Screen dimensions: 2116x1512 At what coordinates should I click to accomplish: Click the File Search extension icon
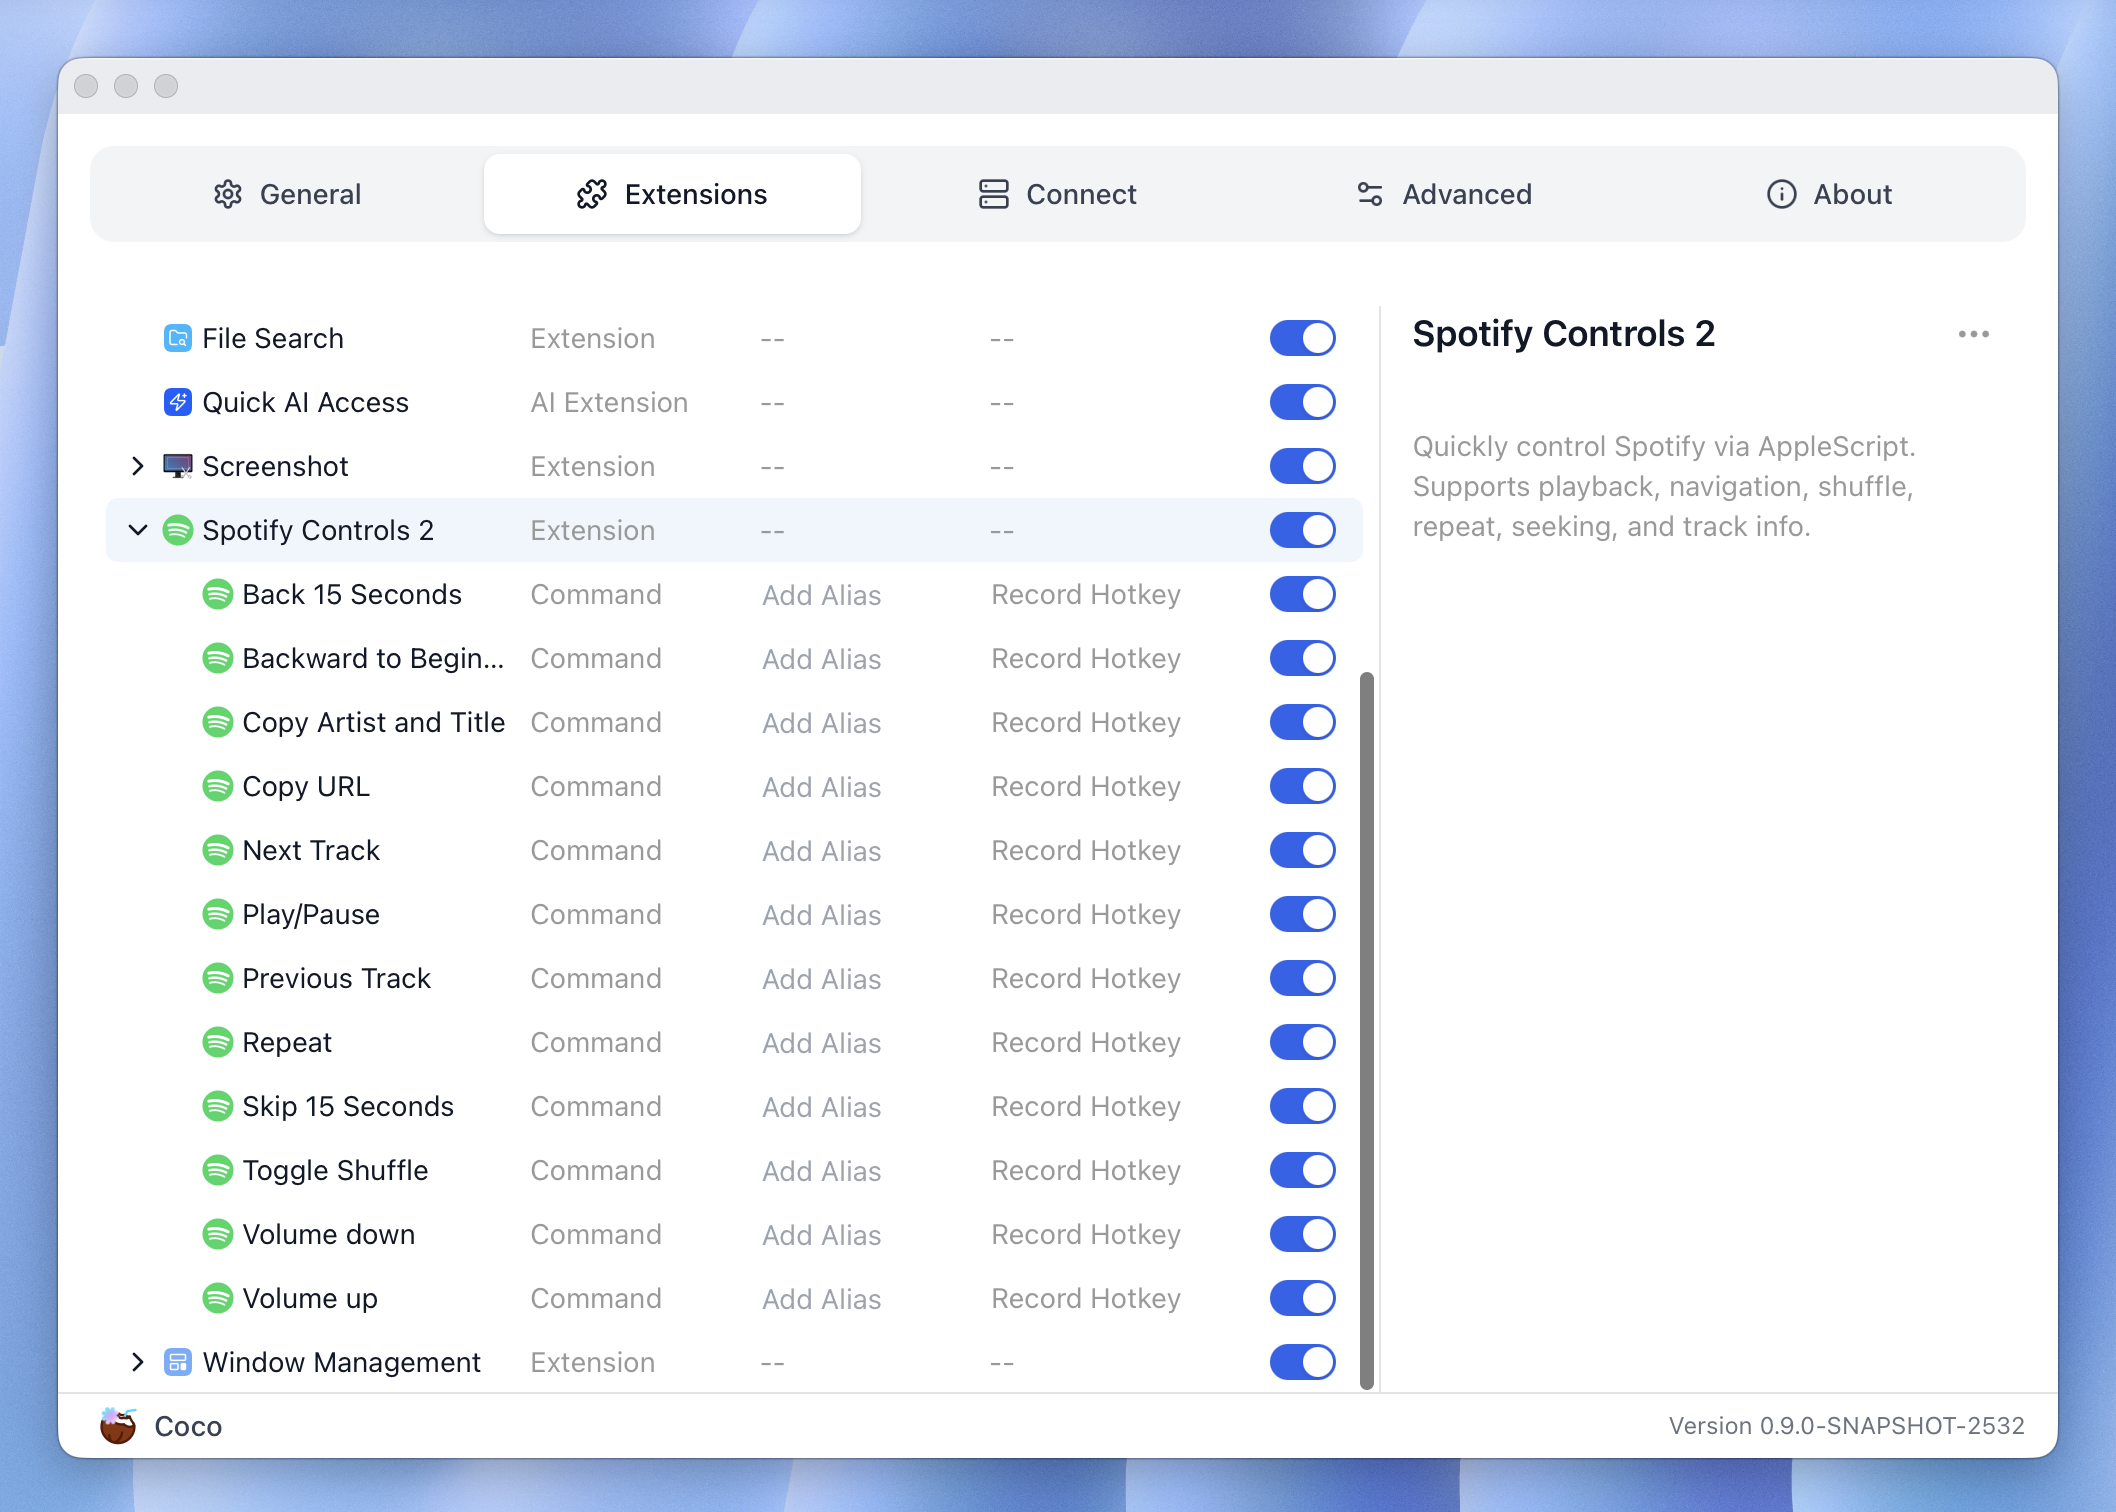point(177,338)
